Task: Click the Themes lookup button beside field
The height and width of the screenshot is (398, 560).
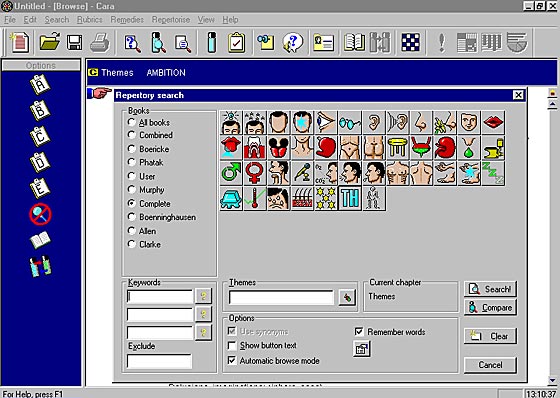Action: [347, 297]
